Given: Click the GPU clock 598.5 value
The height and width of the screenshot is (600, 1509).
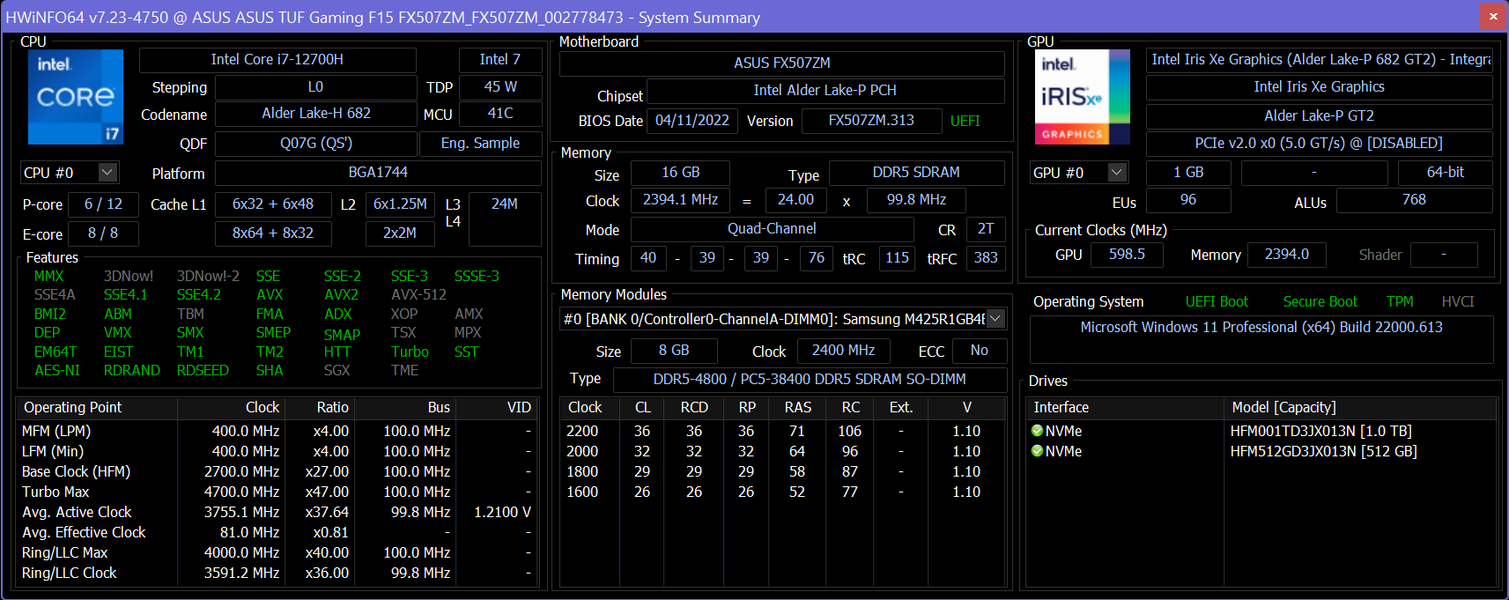Looking at the screenshot, I should [1126, 255].
